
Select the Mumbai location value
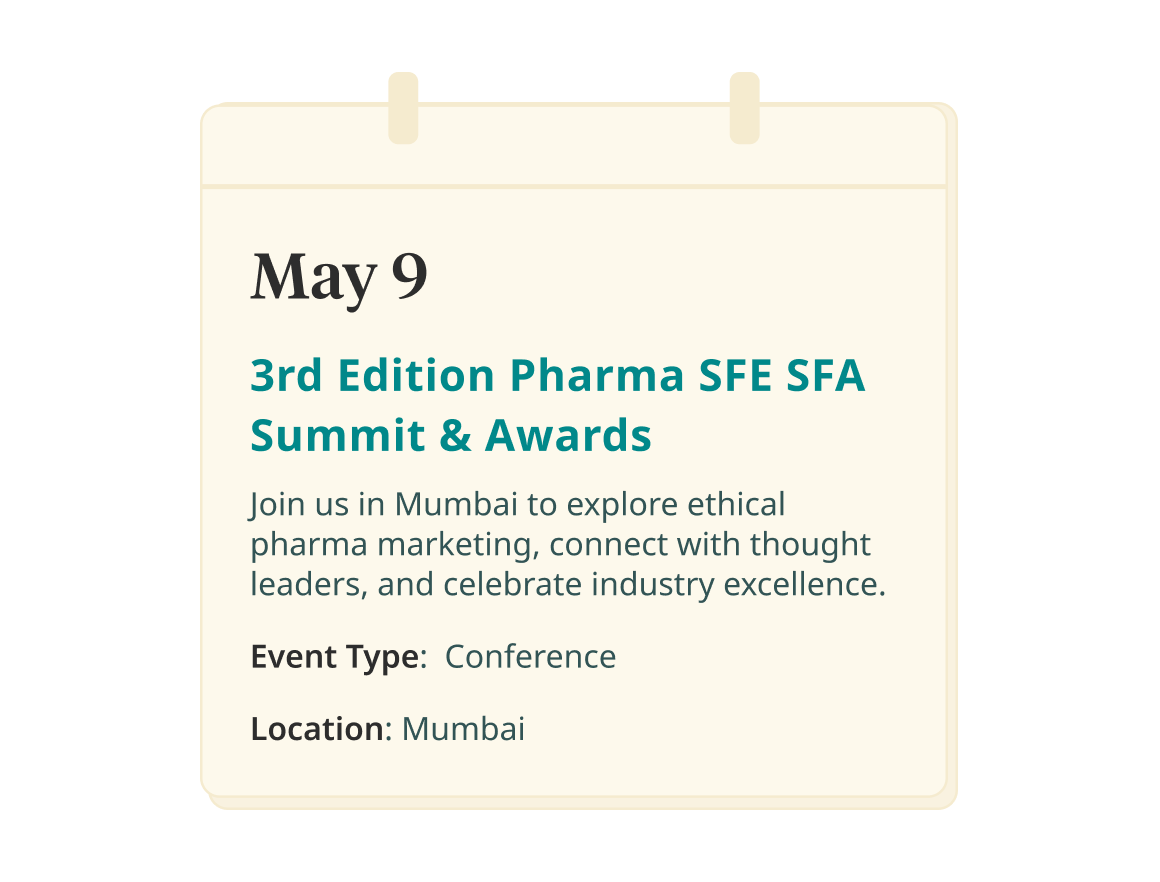pos(463,729)
